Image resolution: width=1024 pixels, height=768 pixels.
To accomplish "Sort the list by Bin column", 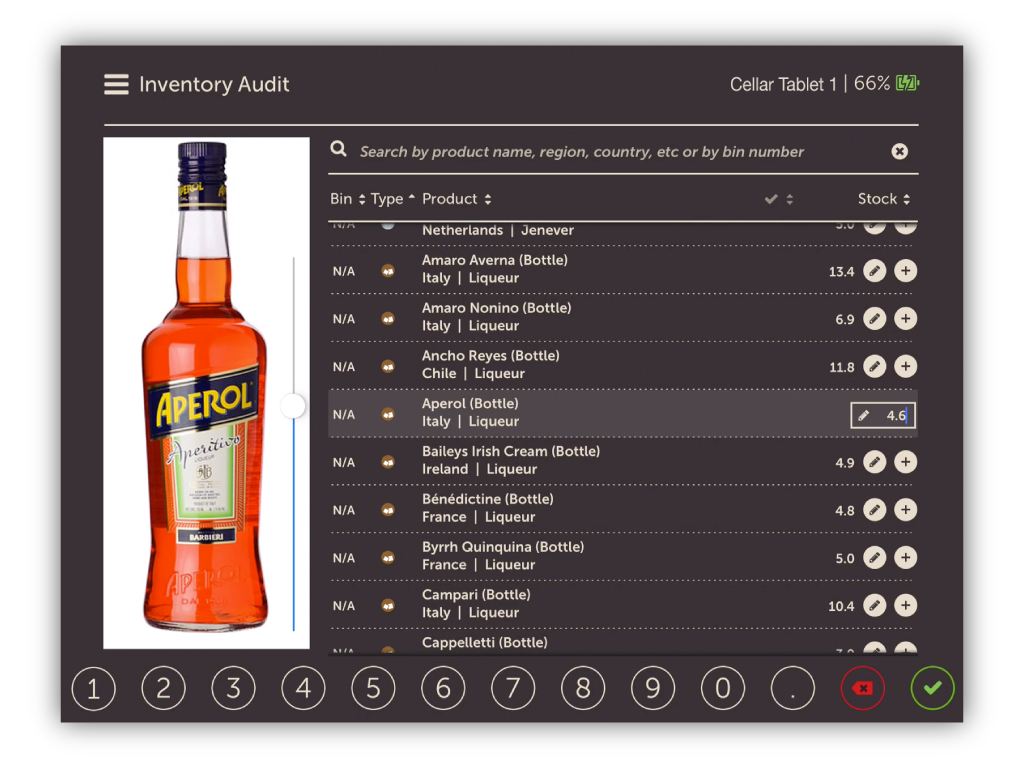I will coord(347,199).
